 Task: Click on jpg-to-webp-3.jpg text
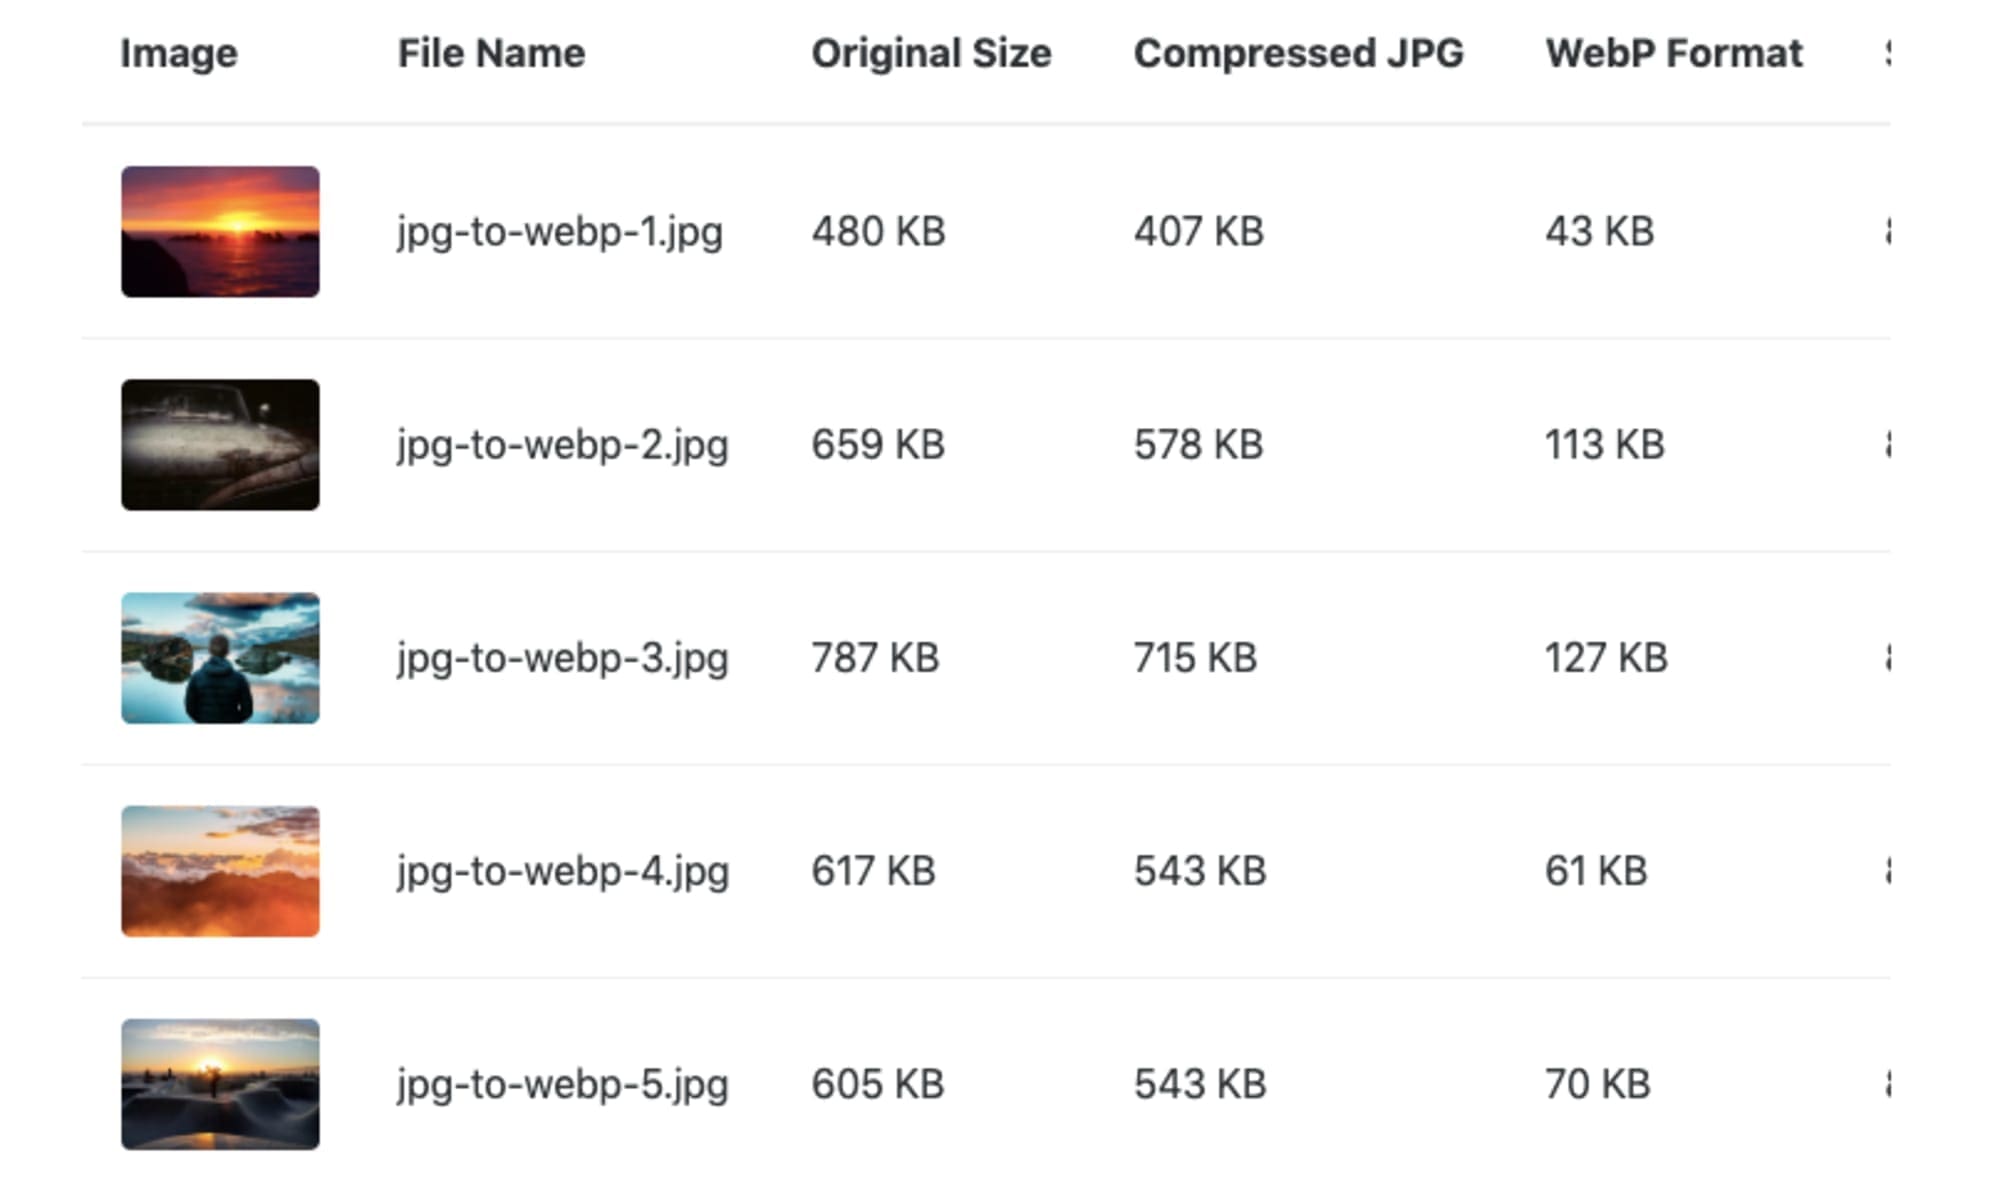(x=562, y=658)
